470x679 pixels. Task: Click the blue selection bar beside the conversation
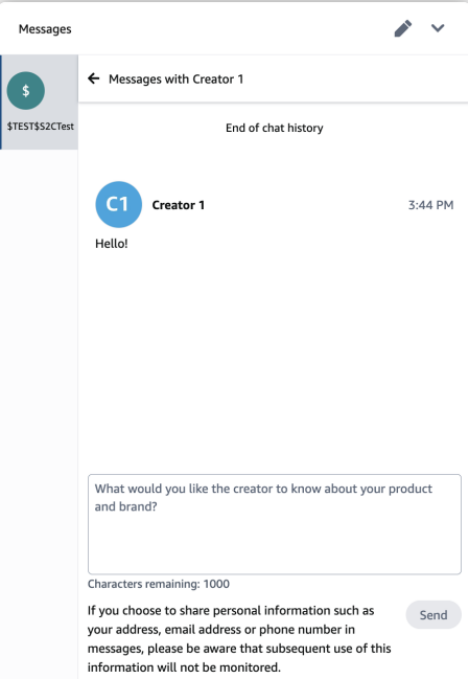[x=1, y=102]
